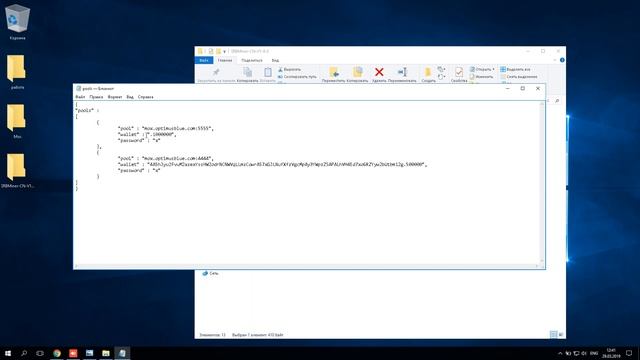Select the SRBMiner-CN folder on the desktop

[17, 171]
